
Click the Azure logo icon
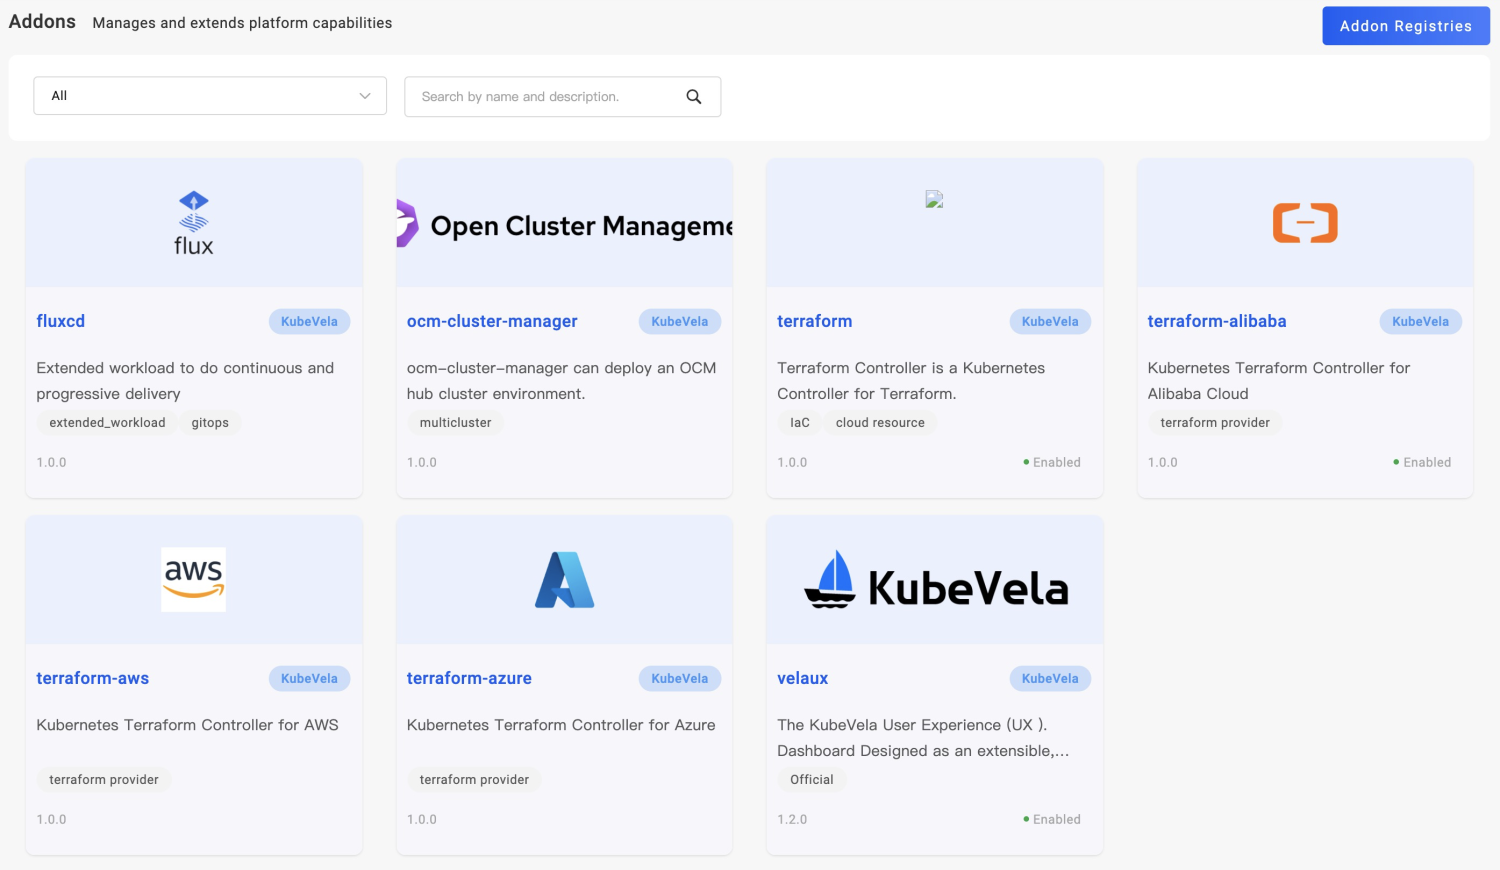coord(565,580)
